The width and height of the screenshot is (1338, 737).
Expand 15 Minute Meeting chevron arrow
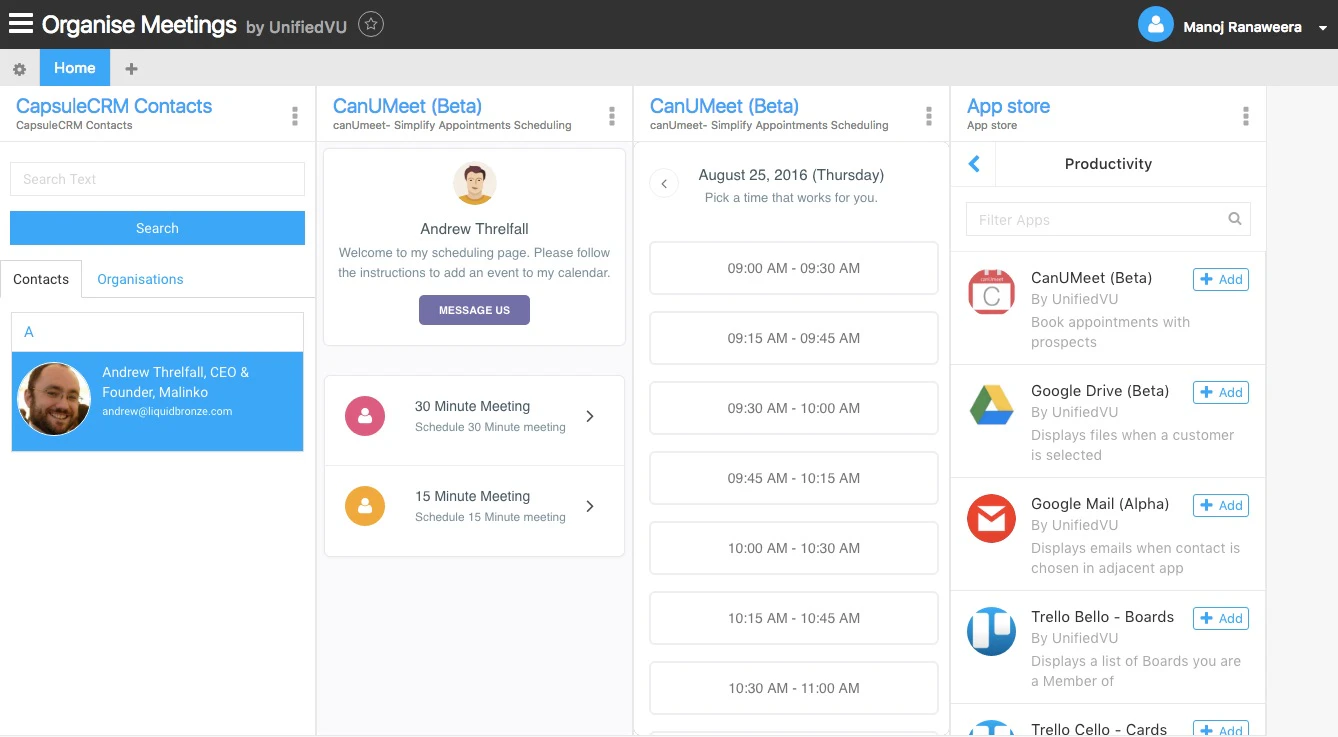(x=590, y=506)
